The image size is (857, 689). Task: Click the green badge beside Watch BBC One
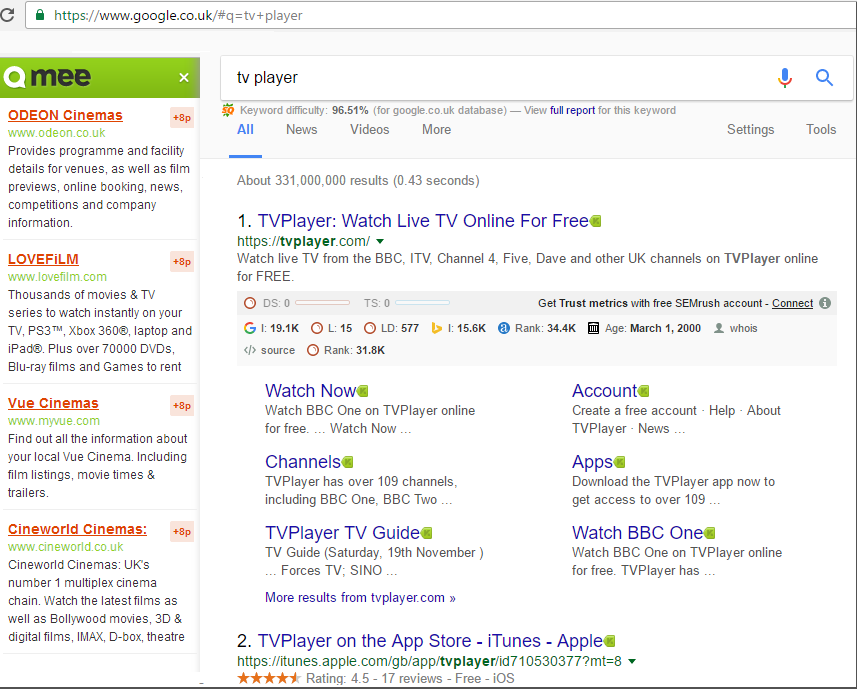pyautogui.click(x=709, y=533)
